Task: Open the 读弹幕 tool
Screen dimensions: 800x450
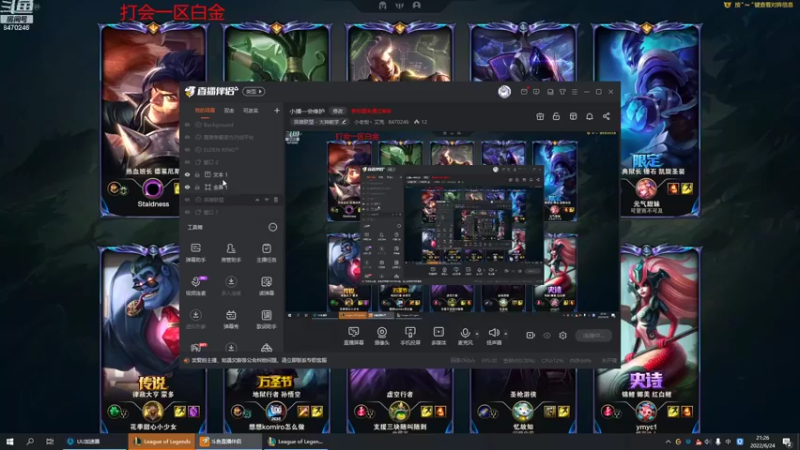Action: click(x=266, y=286)
